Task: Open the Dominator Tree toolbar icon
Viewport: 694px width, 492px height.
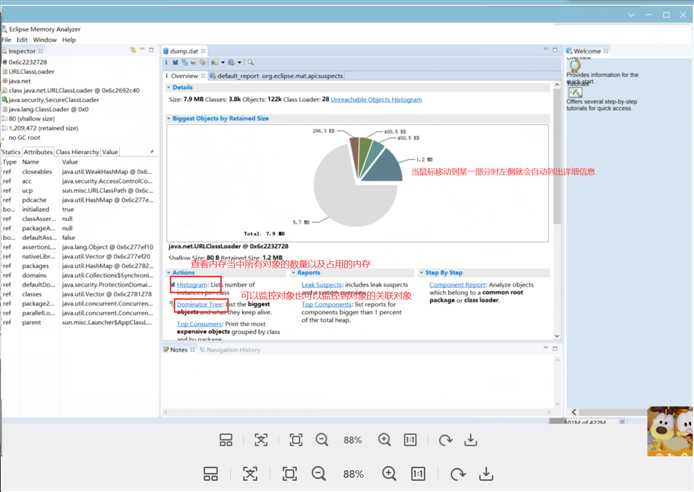Action: tap(184, 62)
